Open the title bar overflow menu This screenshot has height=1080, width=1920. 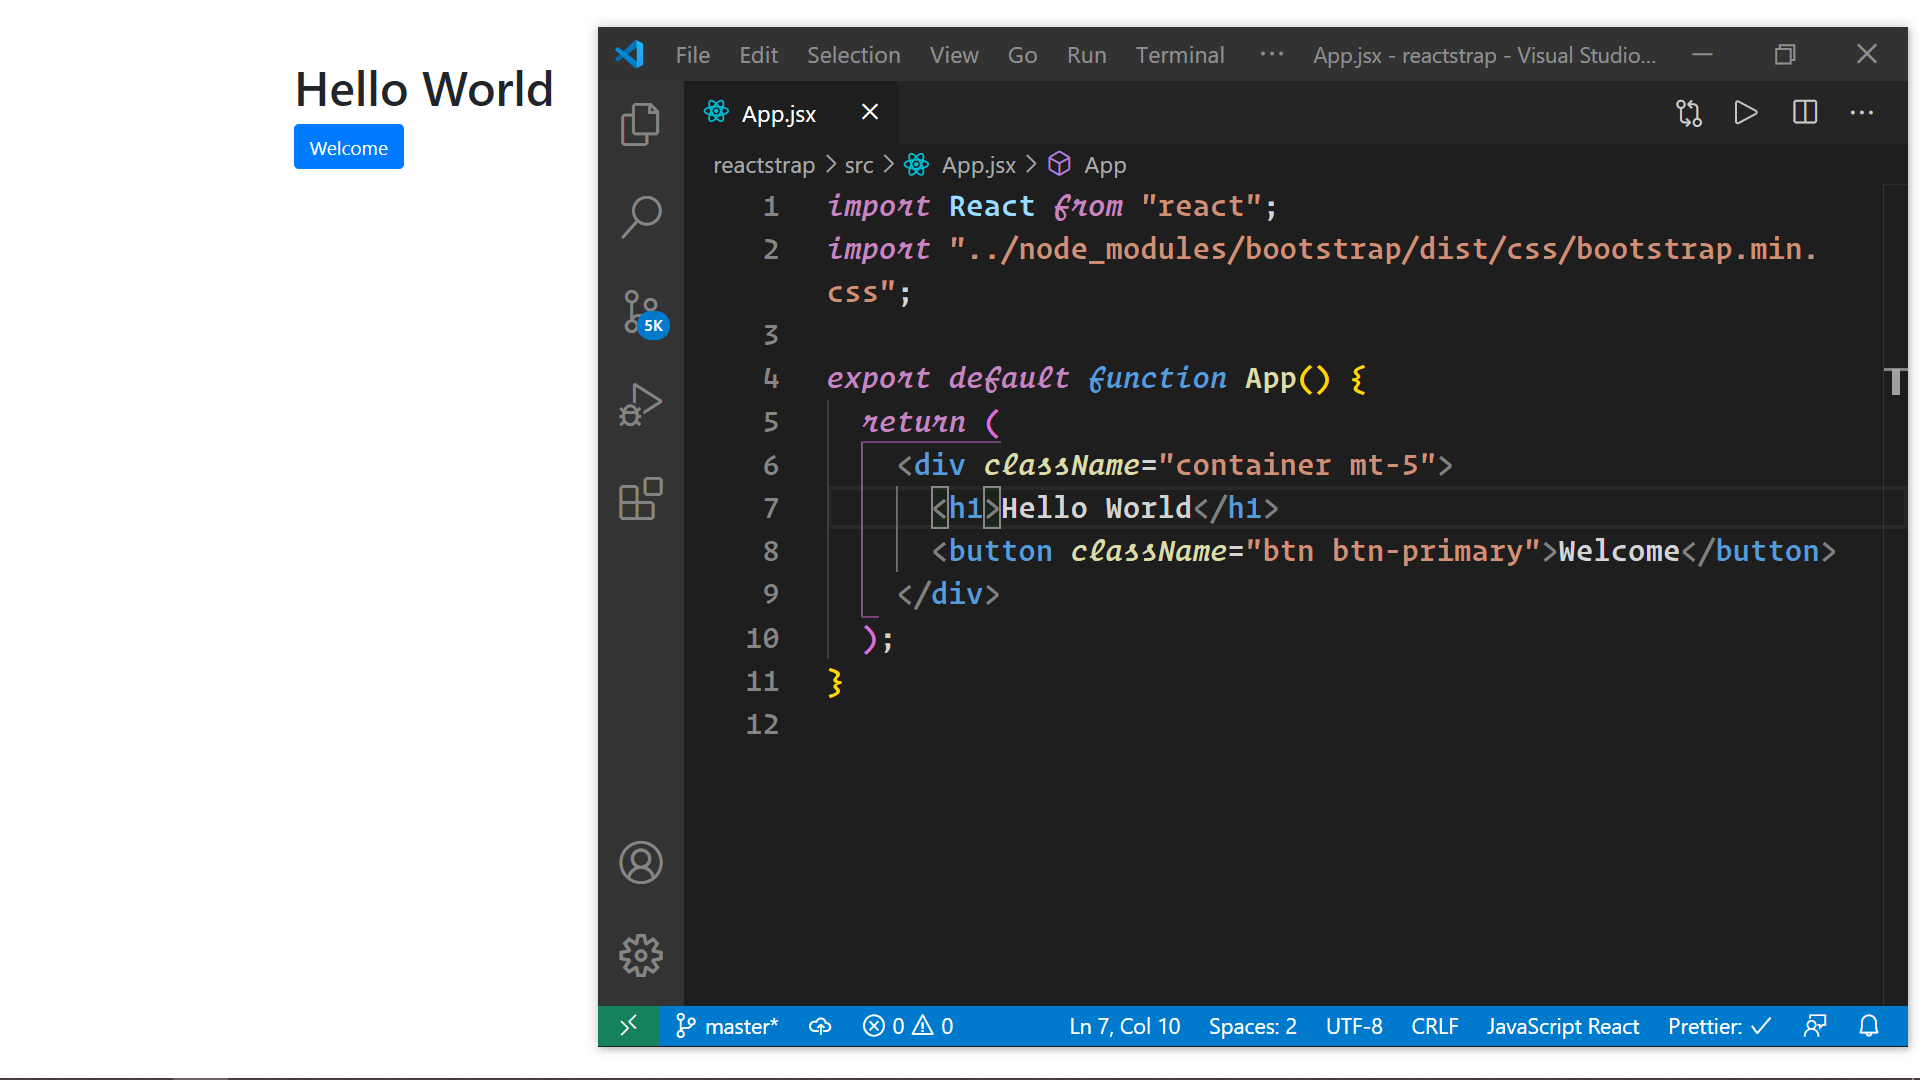click(1271, 55)
